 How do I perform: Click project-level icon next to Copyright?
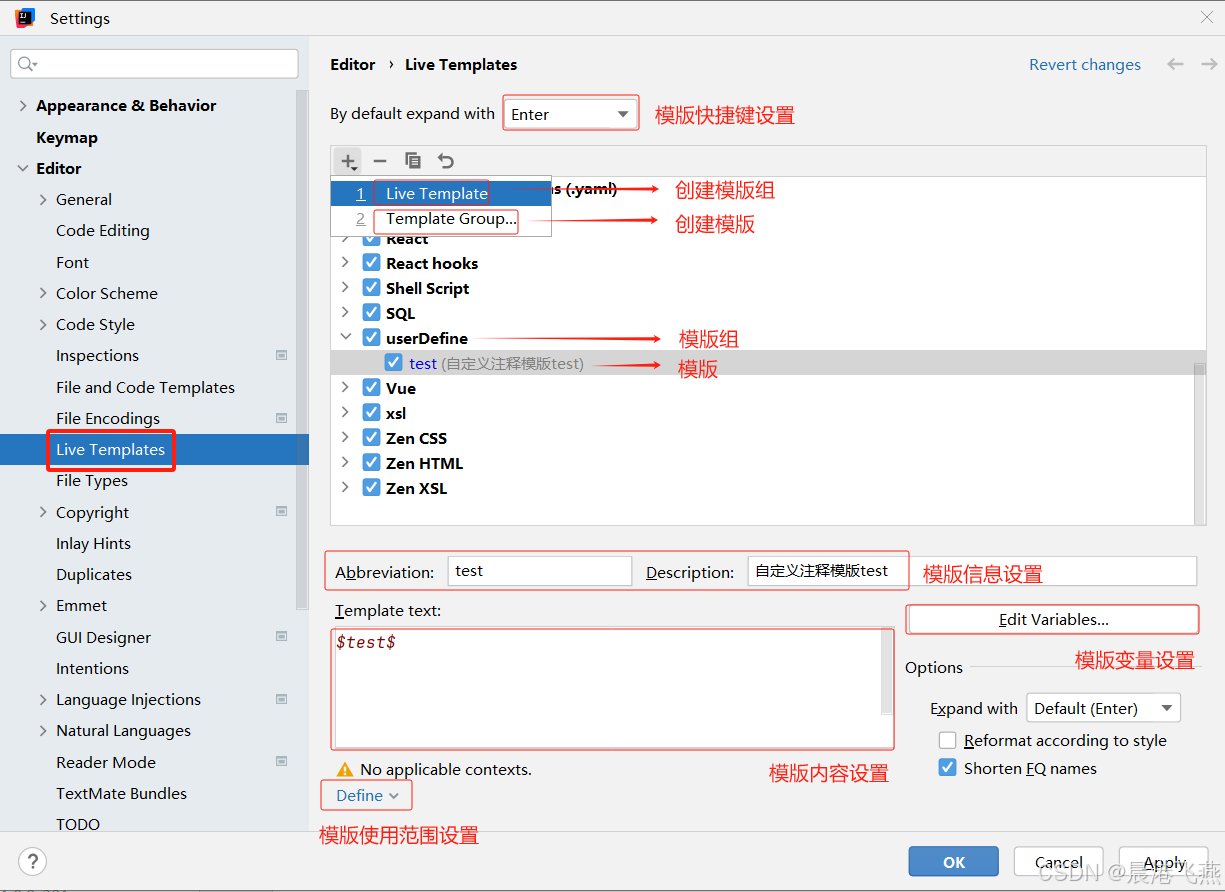coord(281,511)
